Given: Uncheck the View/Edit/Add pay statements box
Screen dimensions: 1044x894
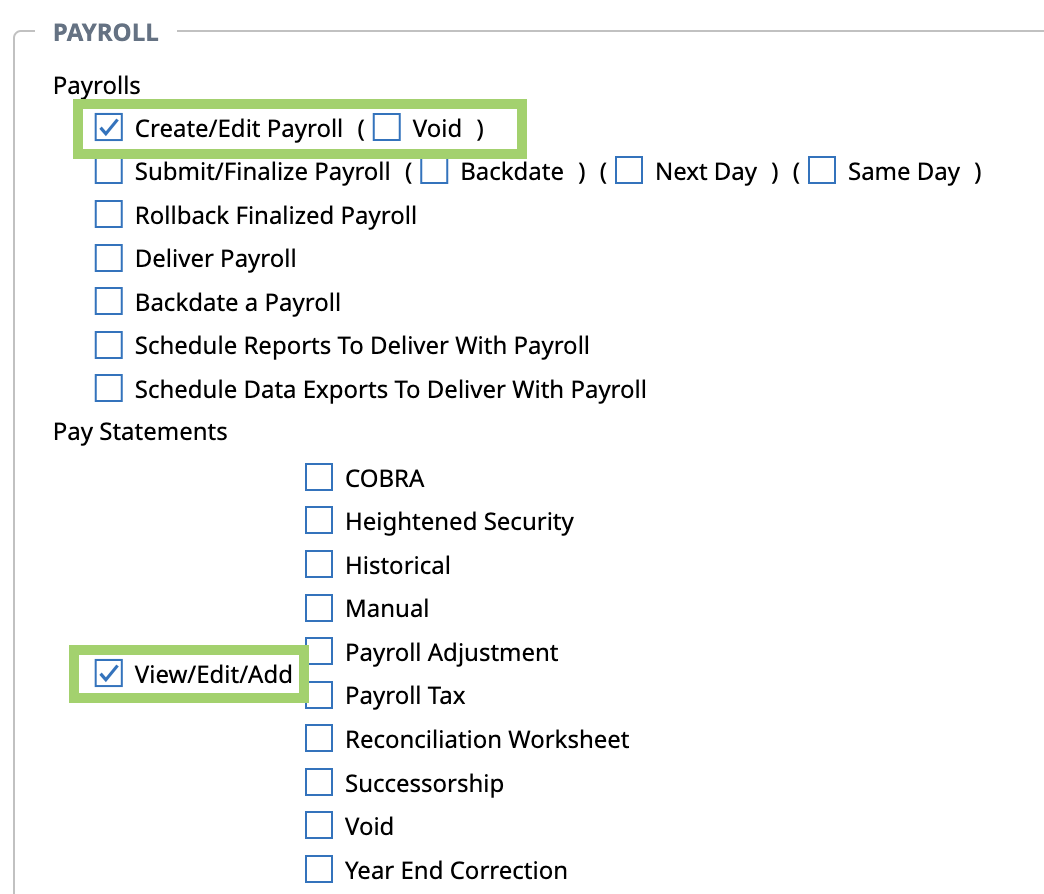Looking at the screenshot, I should coord(109,673).
